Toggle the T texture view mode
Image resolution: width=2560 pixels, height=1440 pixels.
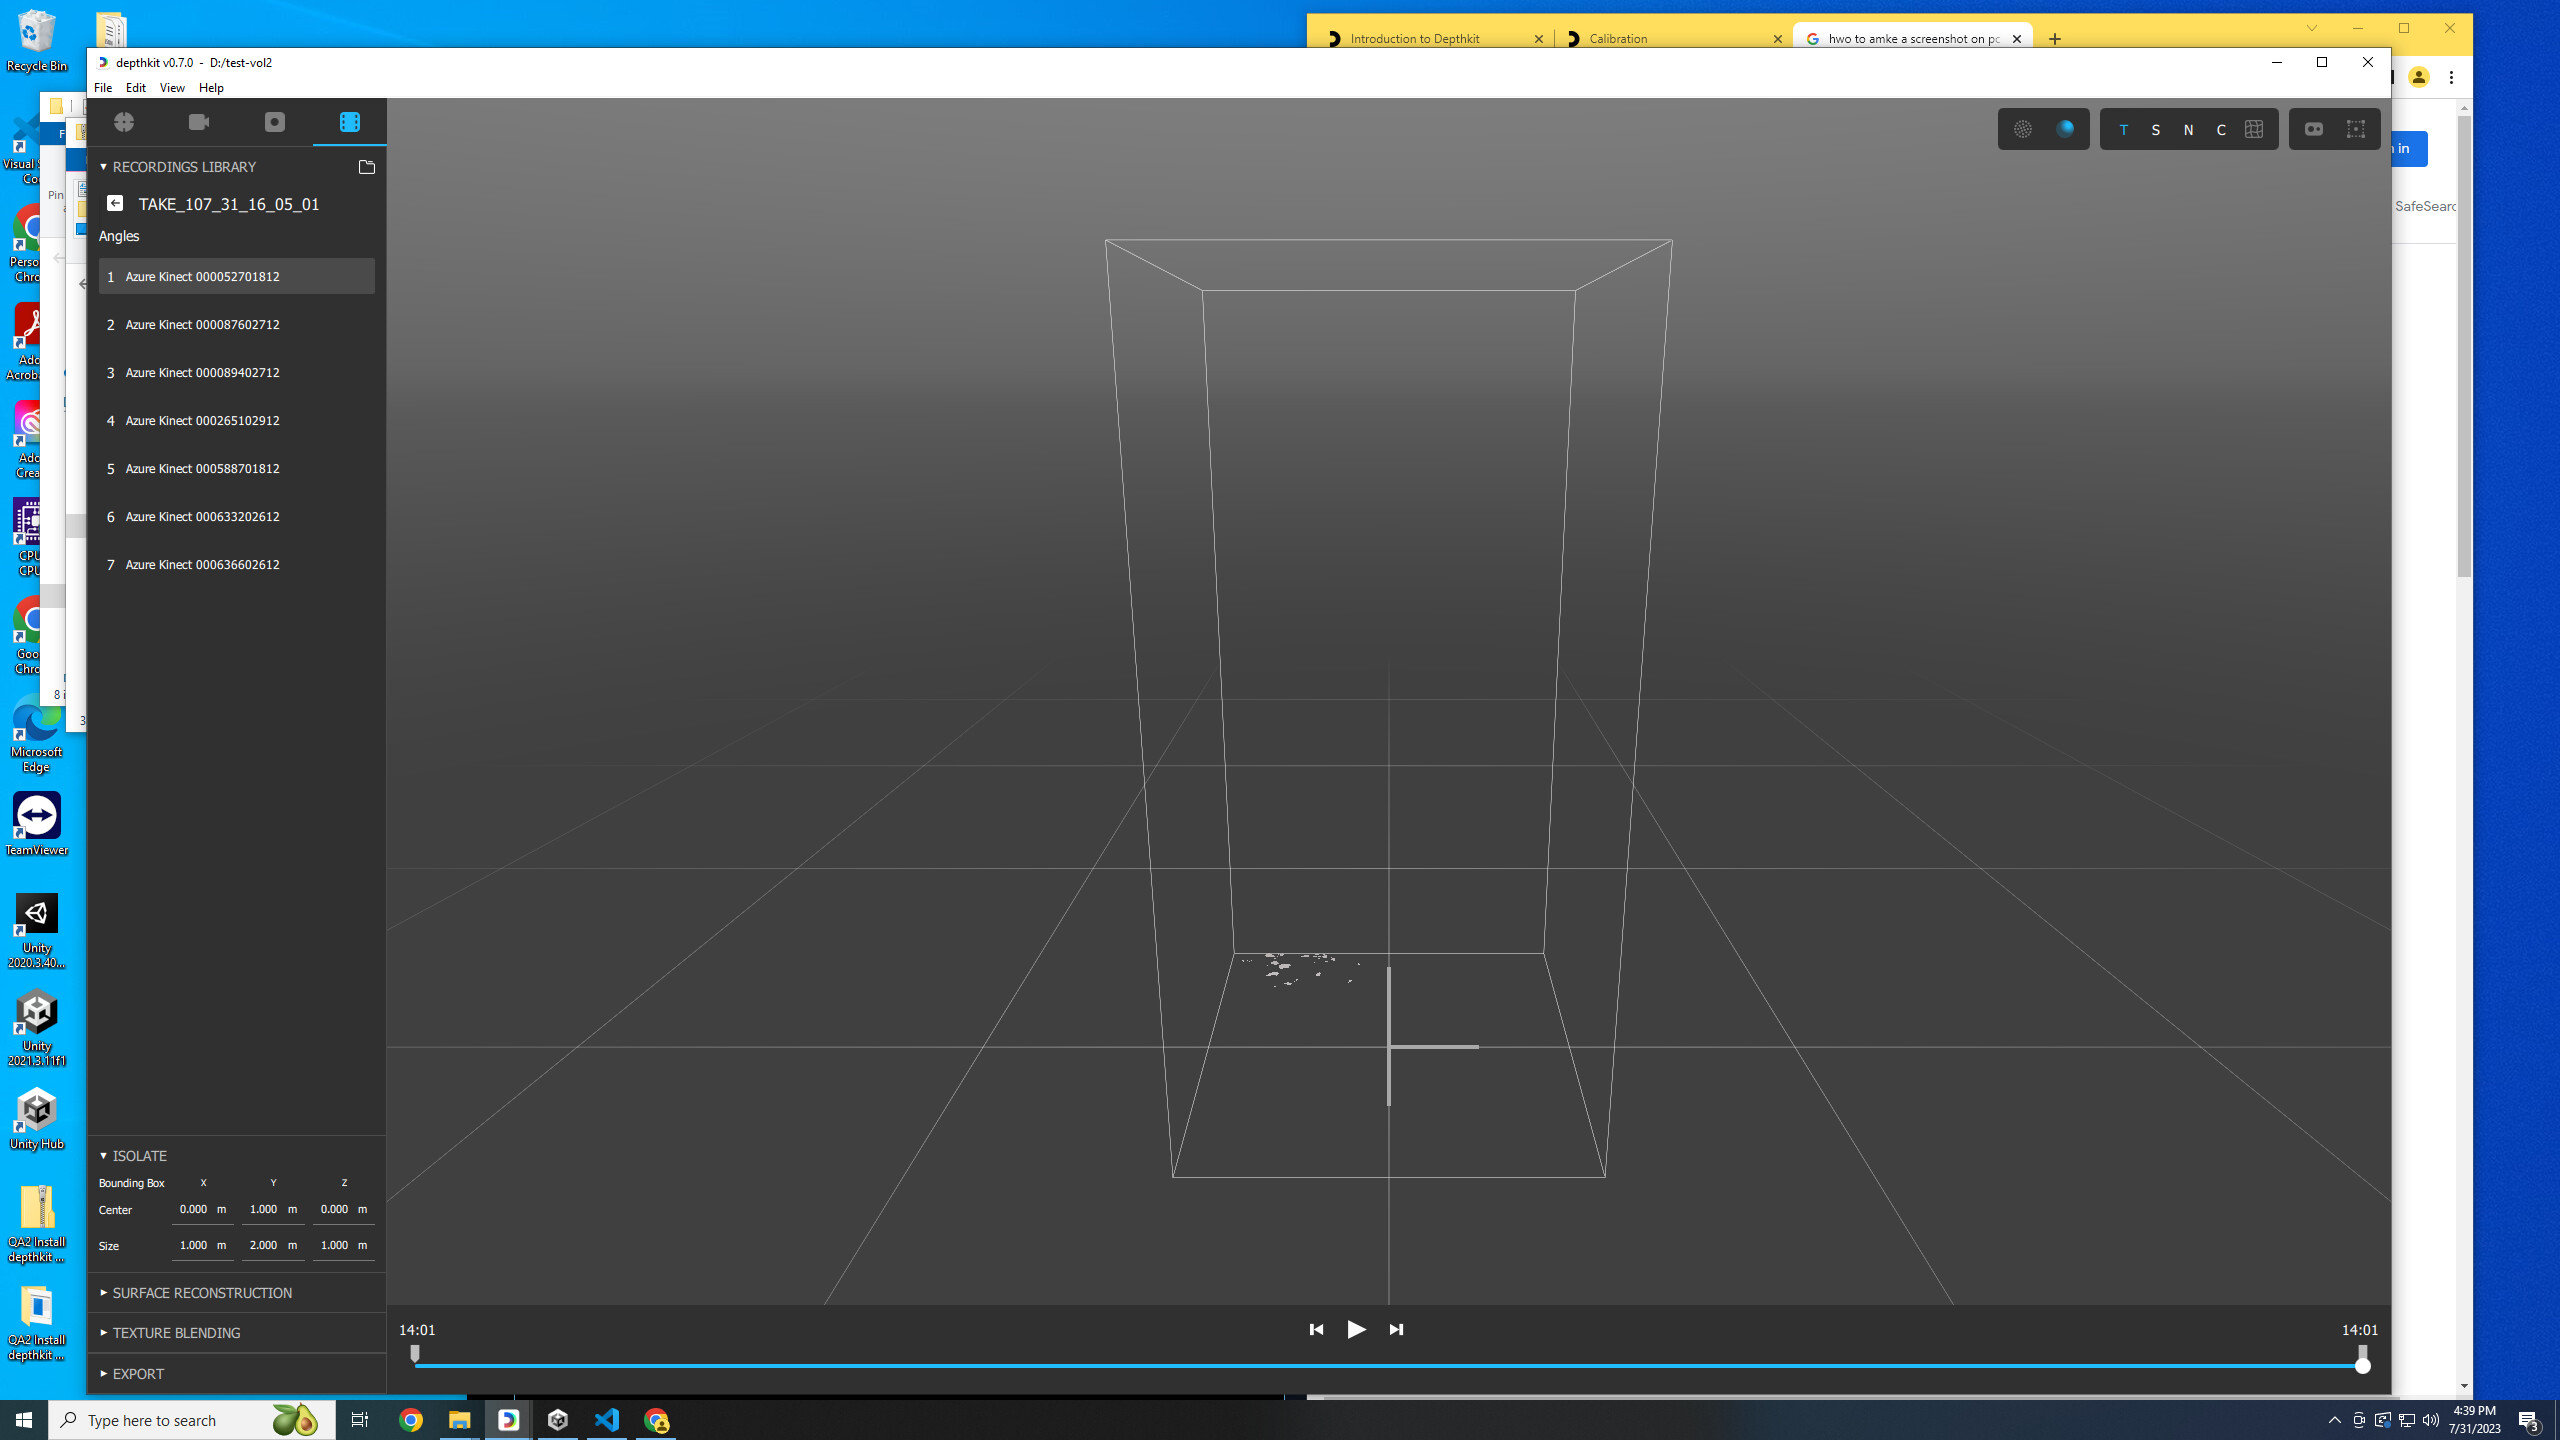(x=2123, y=130)
